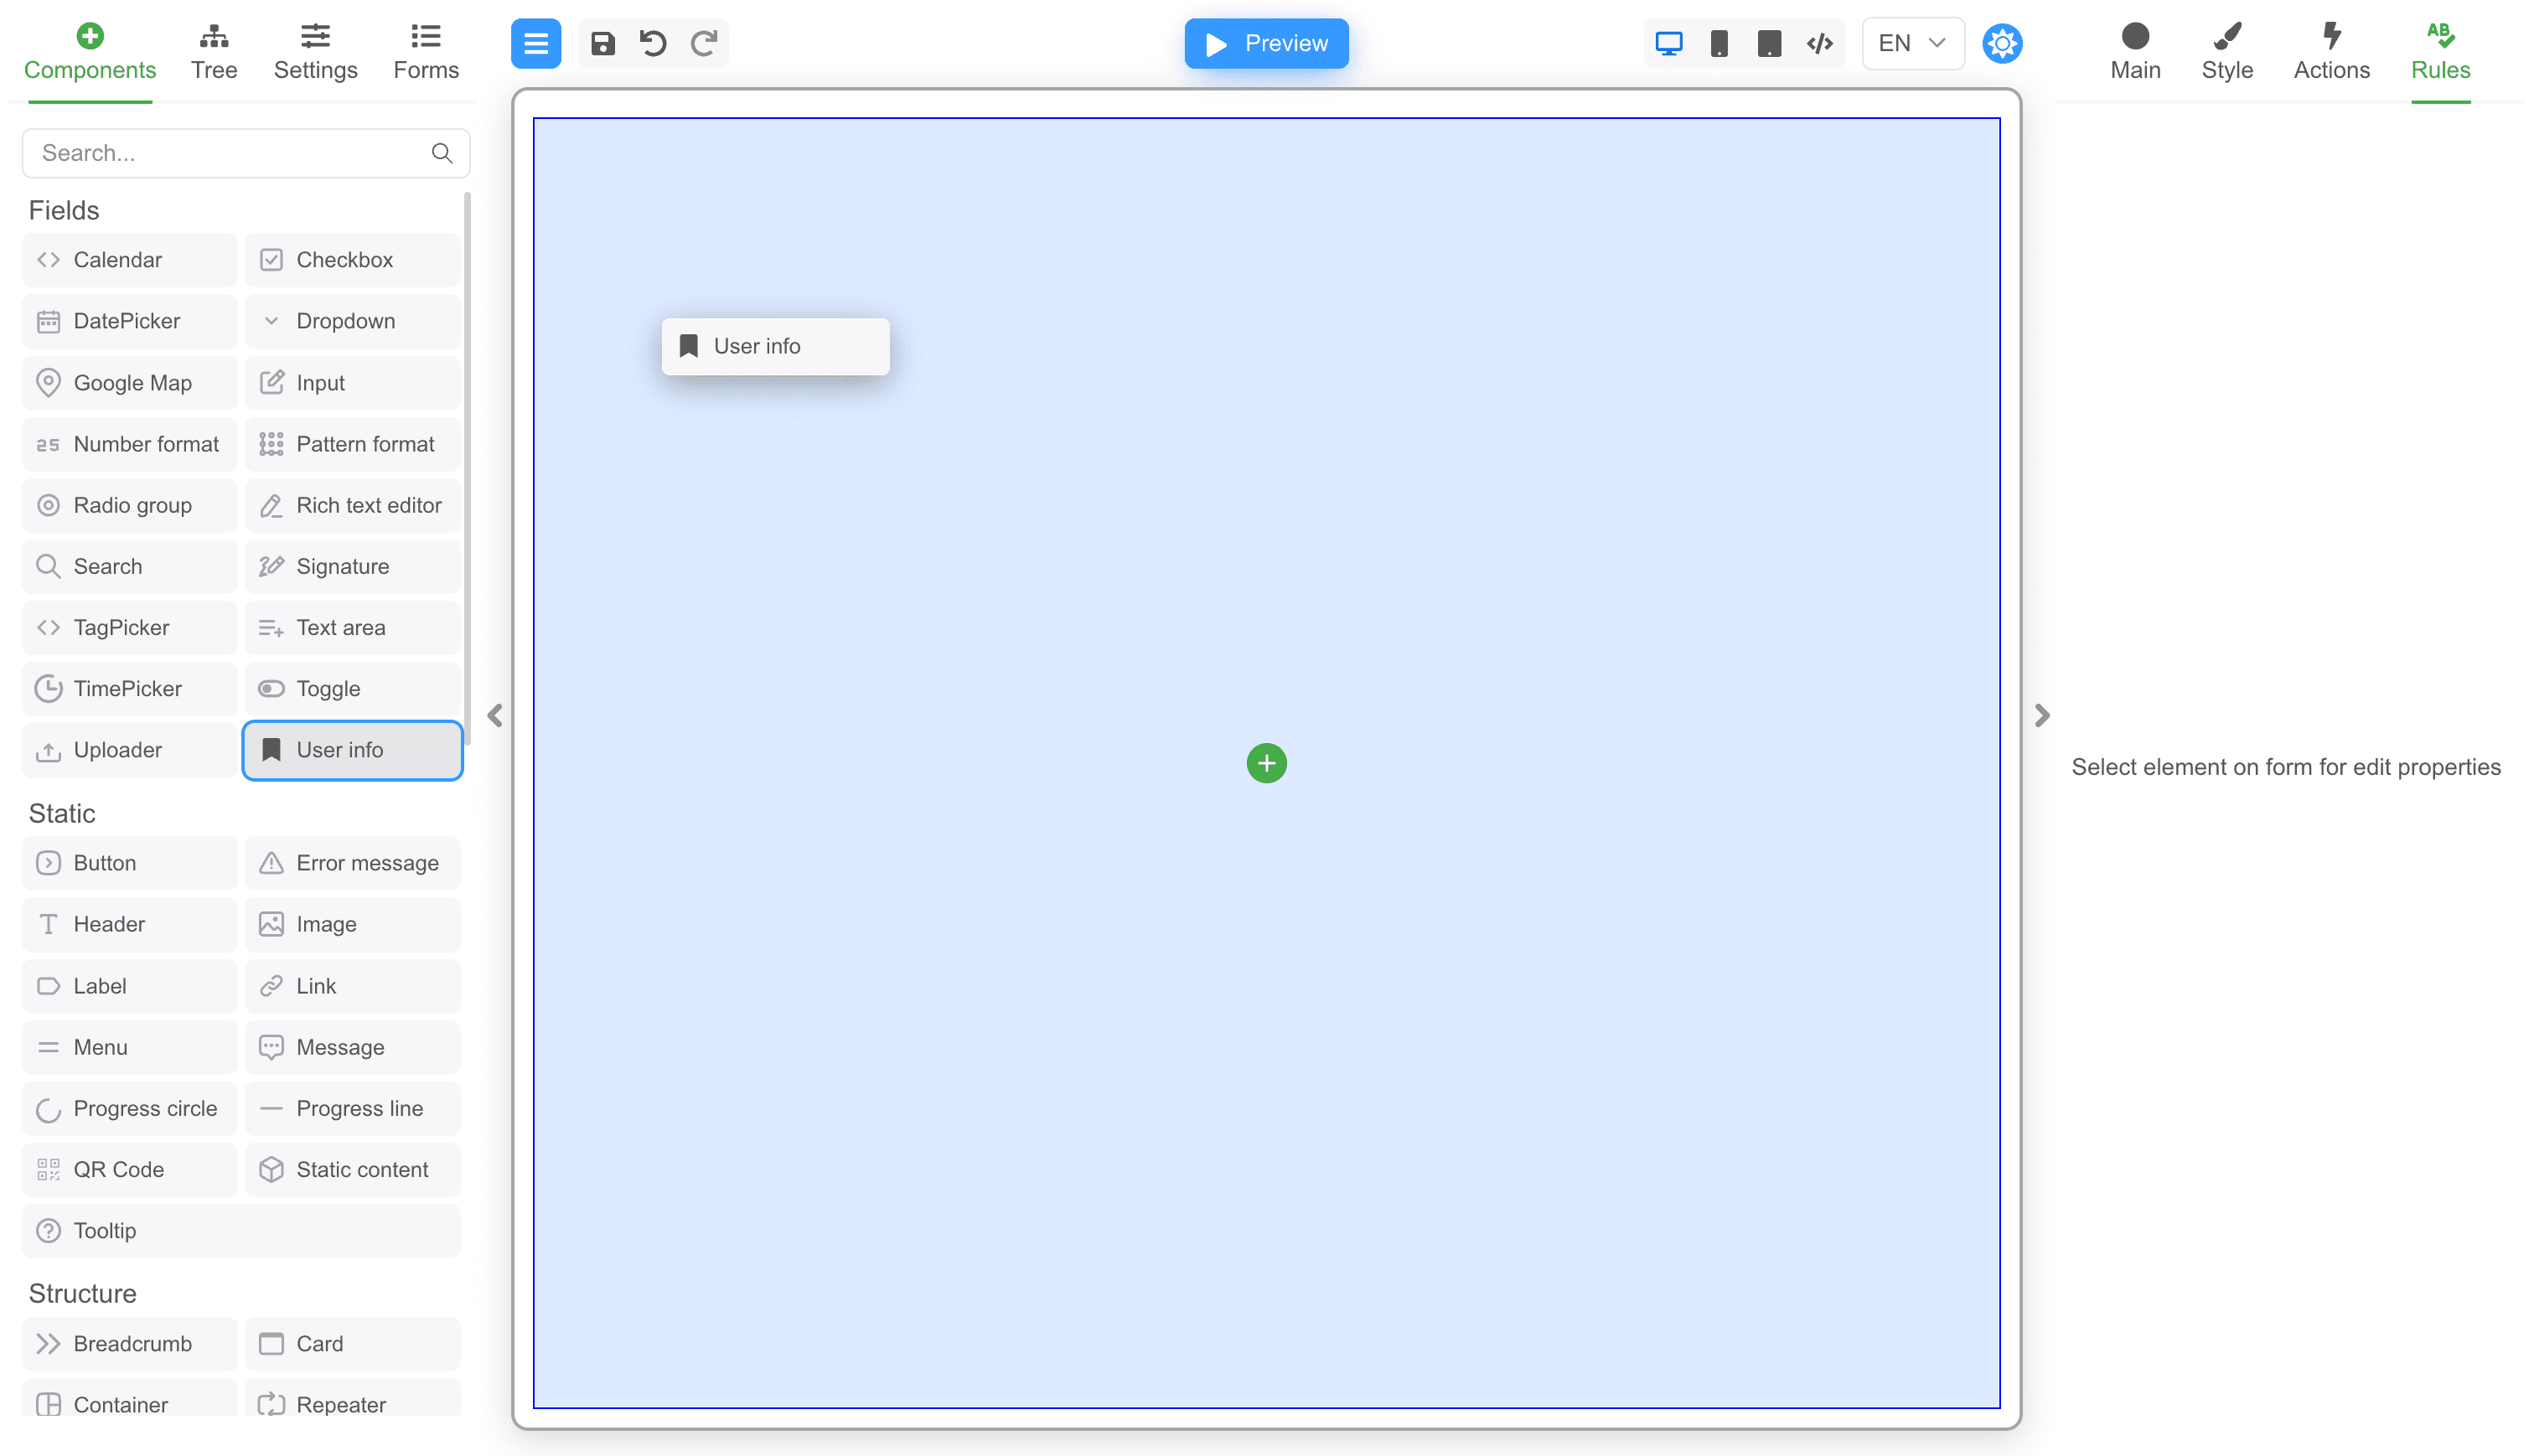Select the Checkbox component
The image size is (2534, 1456).
pyautogui.click(x=352, y=260)
